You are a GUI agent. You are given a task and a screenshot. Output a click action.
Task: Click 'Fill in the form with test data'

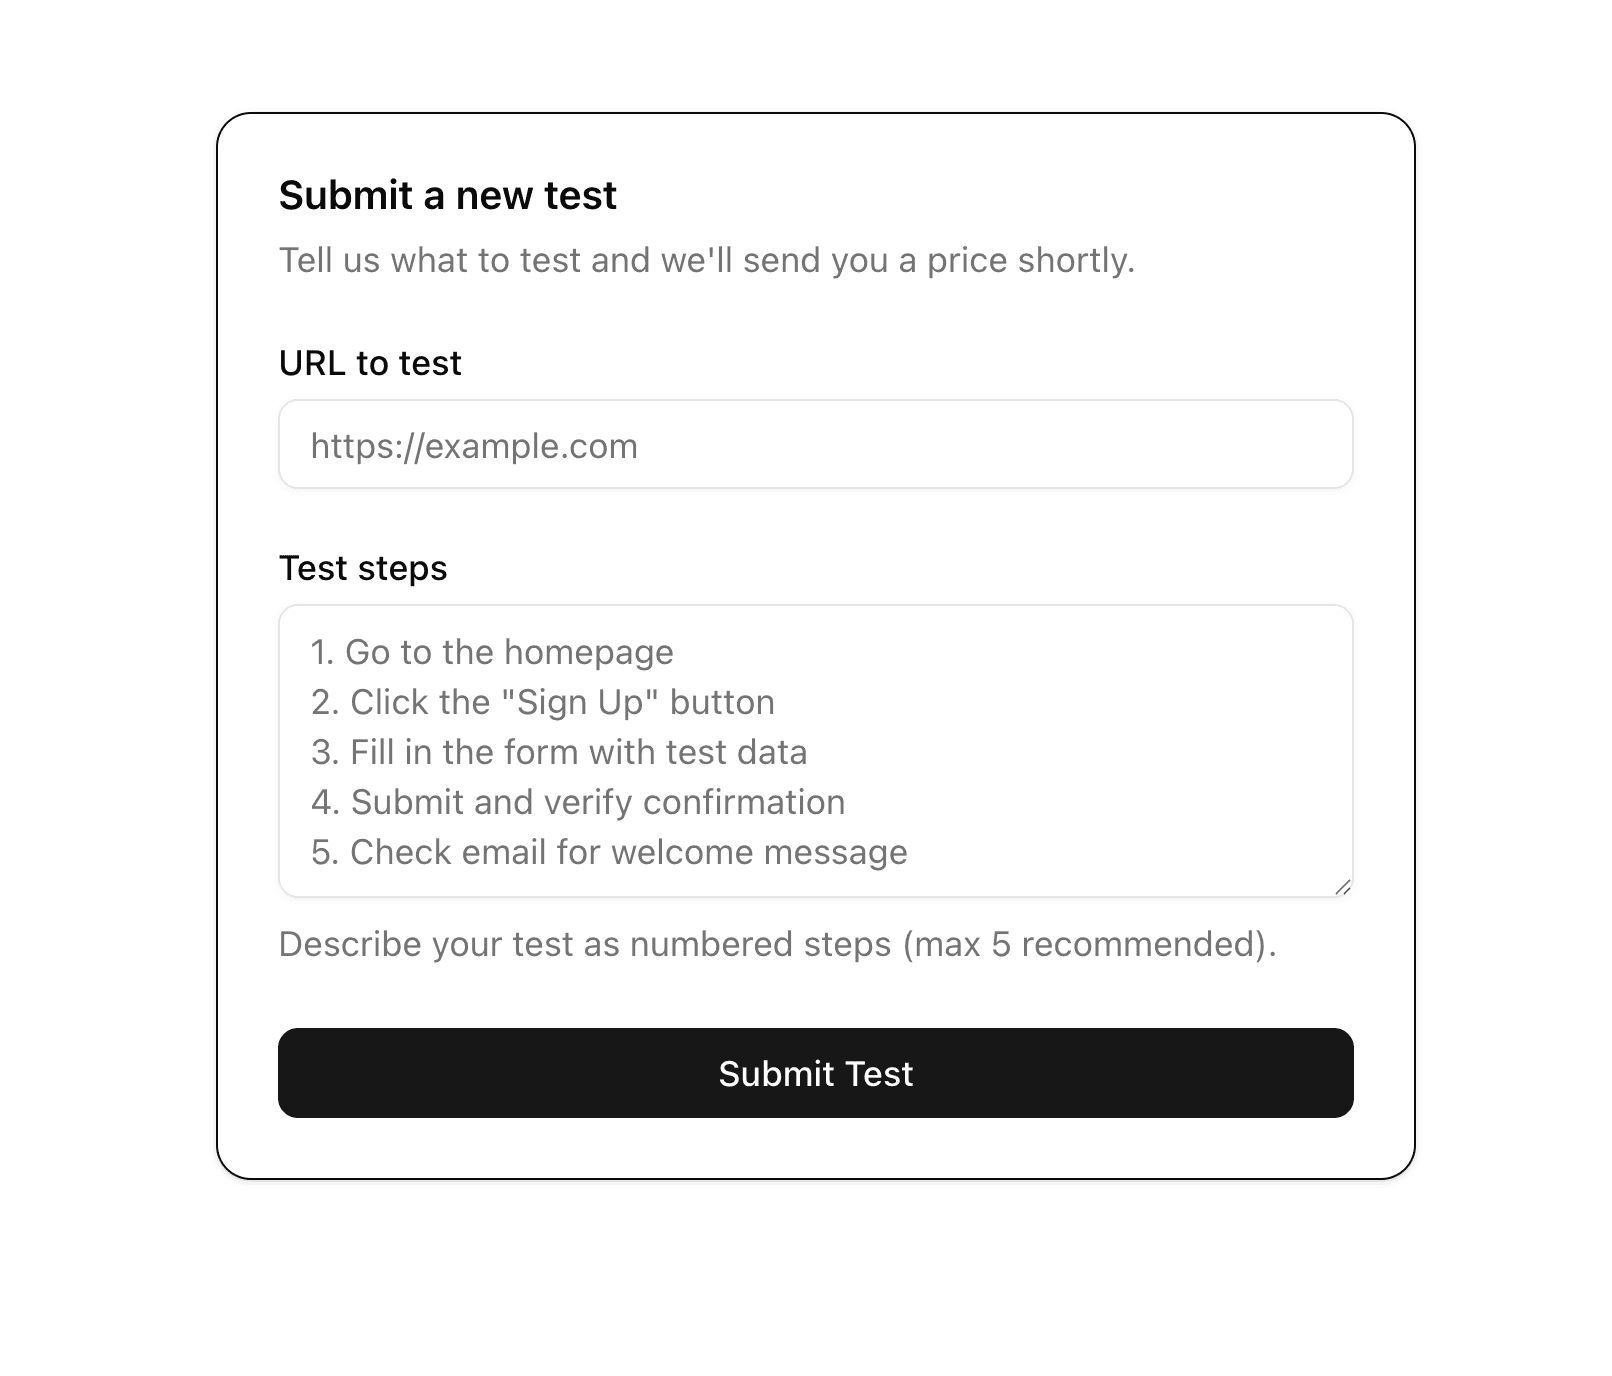[559, 752]
